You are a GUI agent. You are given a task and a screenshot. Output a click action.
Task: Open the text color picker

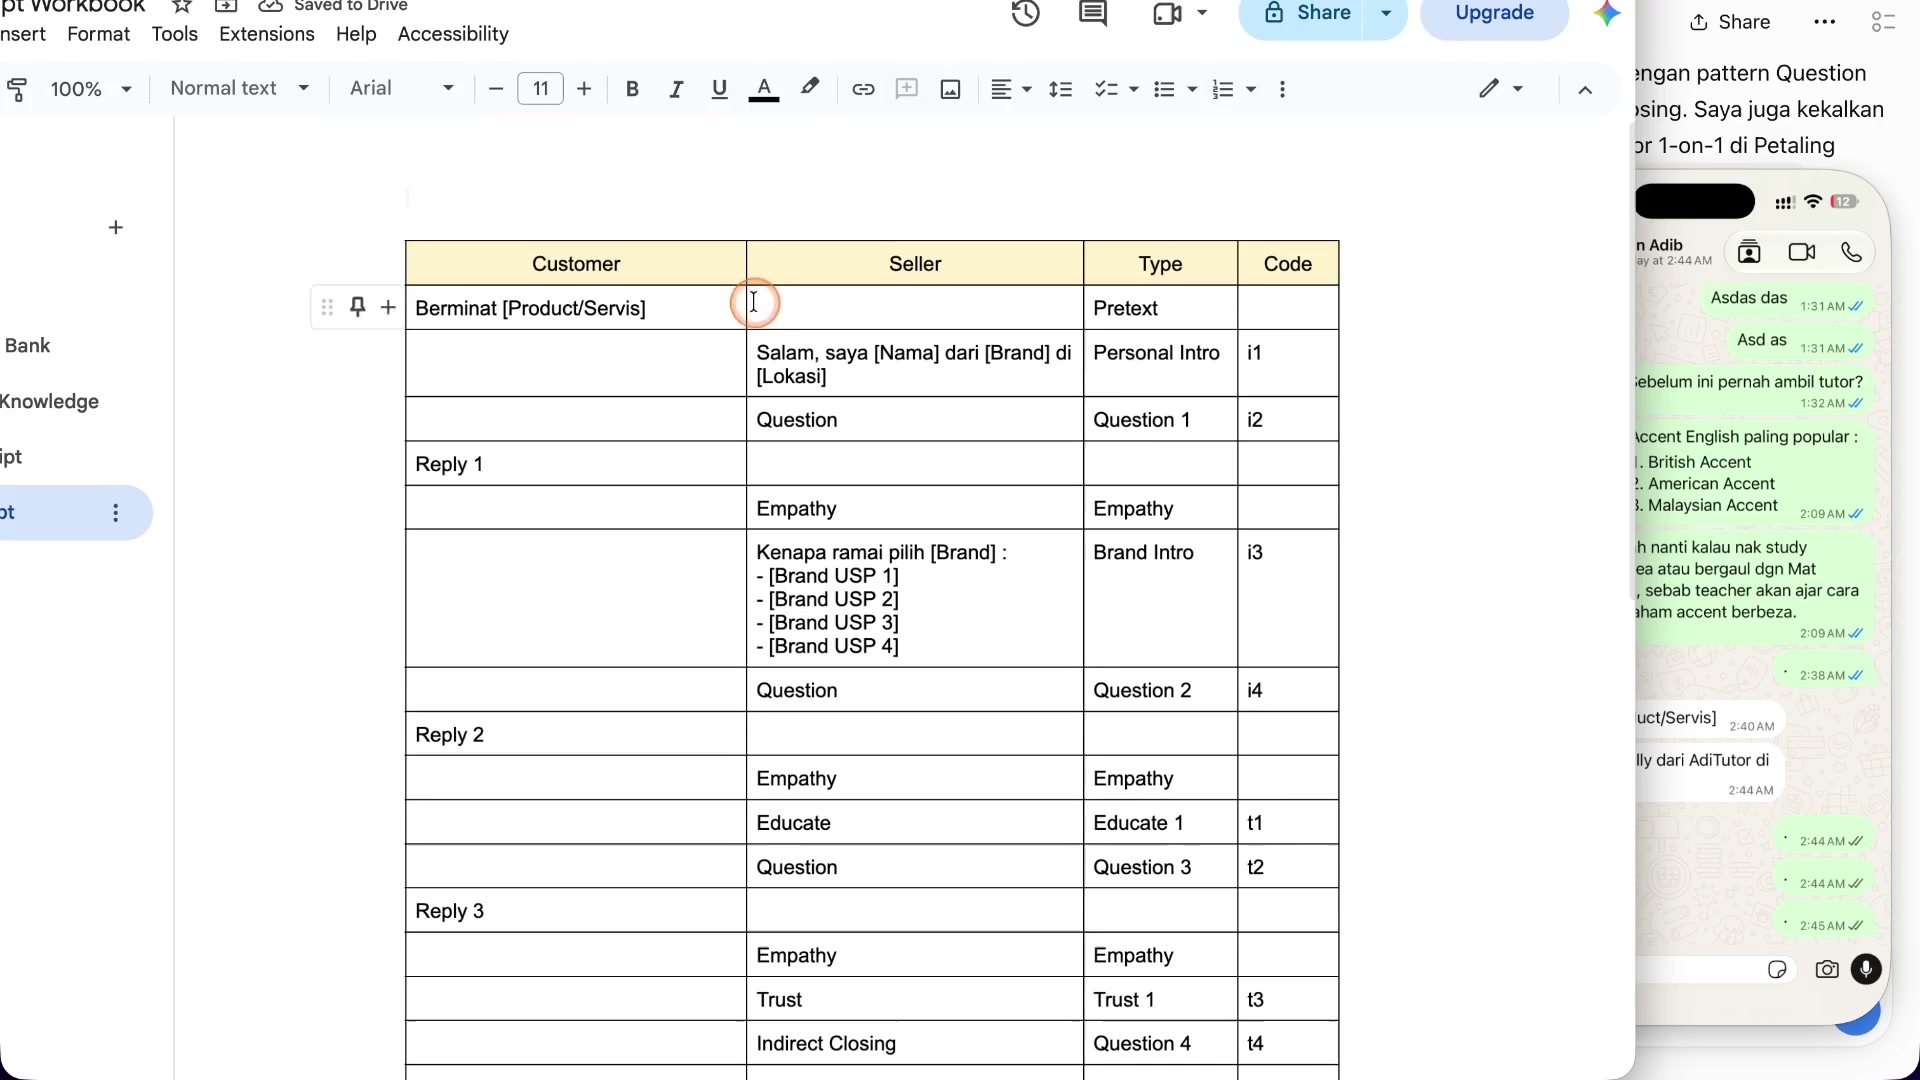coord(764,89)
